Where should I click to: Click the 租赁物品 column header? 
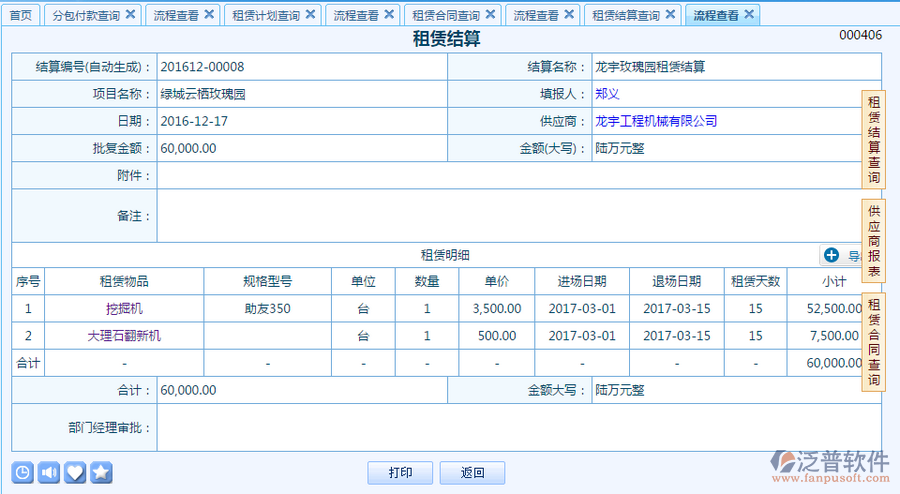pos(124,282)
